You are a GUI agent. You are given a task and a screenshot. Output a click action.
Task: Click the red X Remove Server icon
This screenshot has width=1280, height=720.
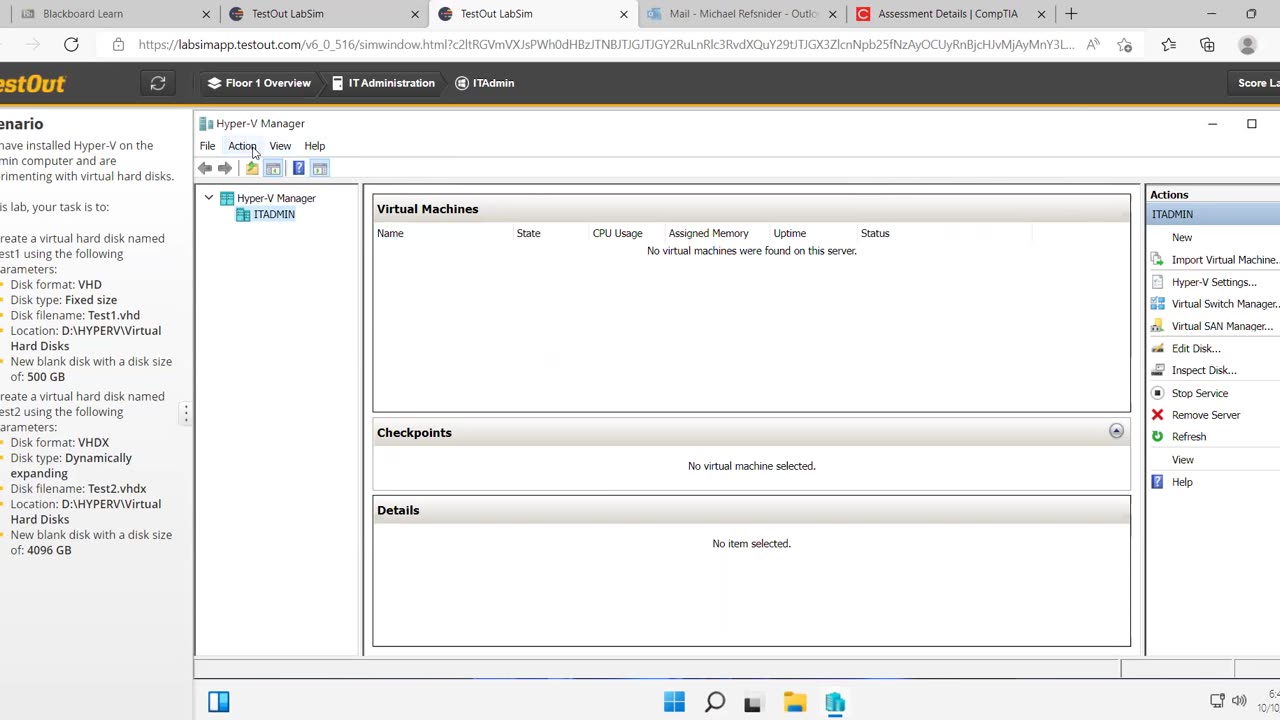tap(1157, 415)
